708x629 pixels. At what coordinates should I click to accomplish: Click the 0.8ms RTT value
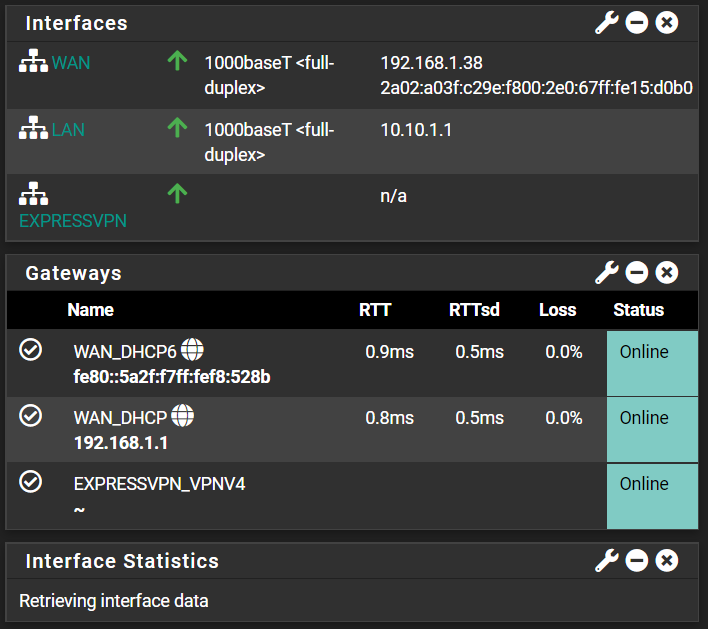point(390,418)
